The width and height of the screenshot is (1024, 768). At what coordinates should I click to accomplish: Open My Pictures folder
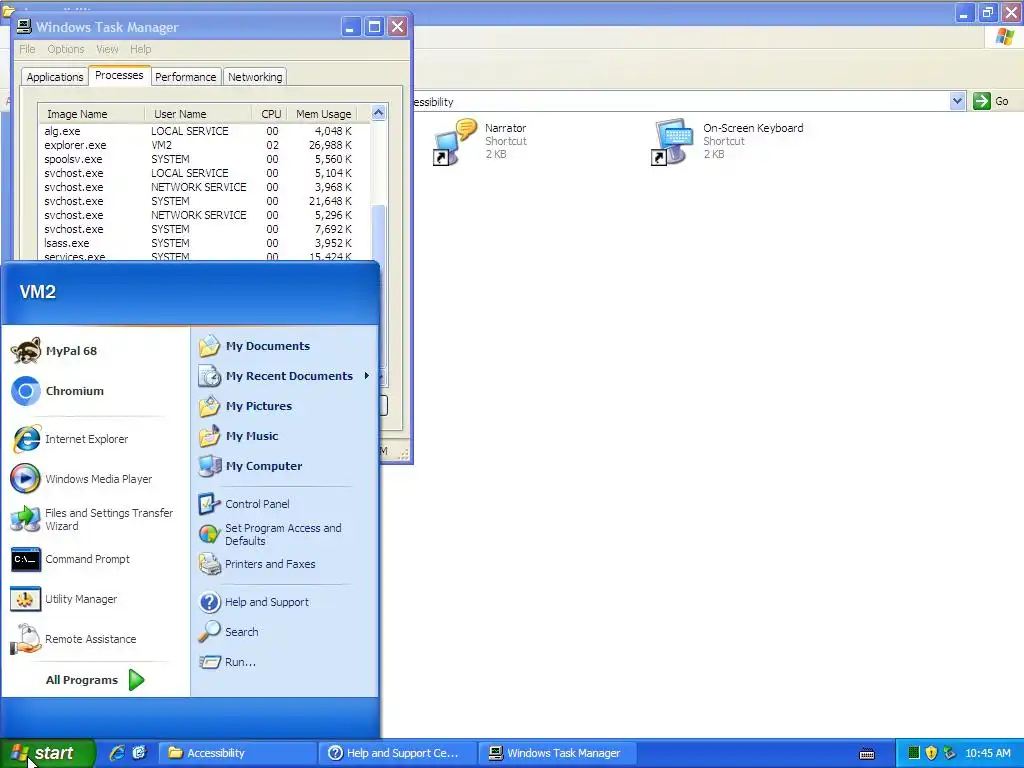point(245,406)
